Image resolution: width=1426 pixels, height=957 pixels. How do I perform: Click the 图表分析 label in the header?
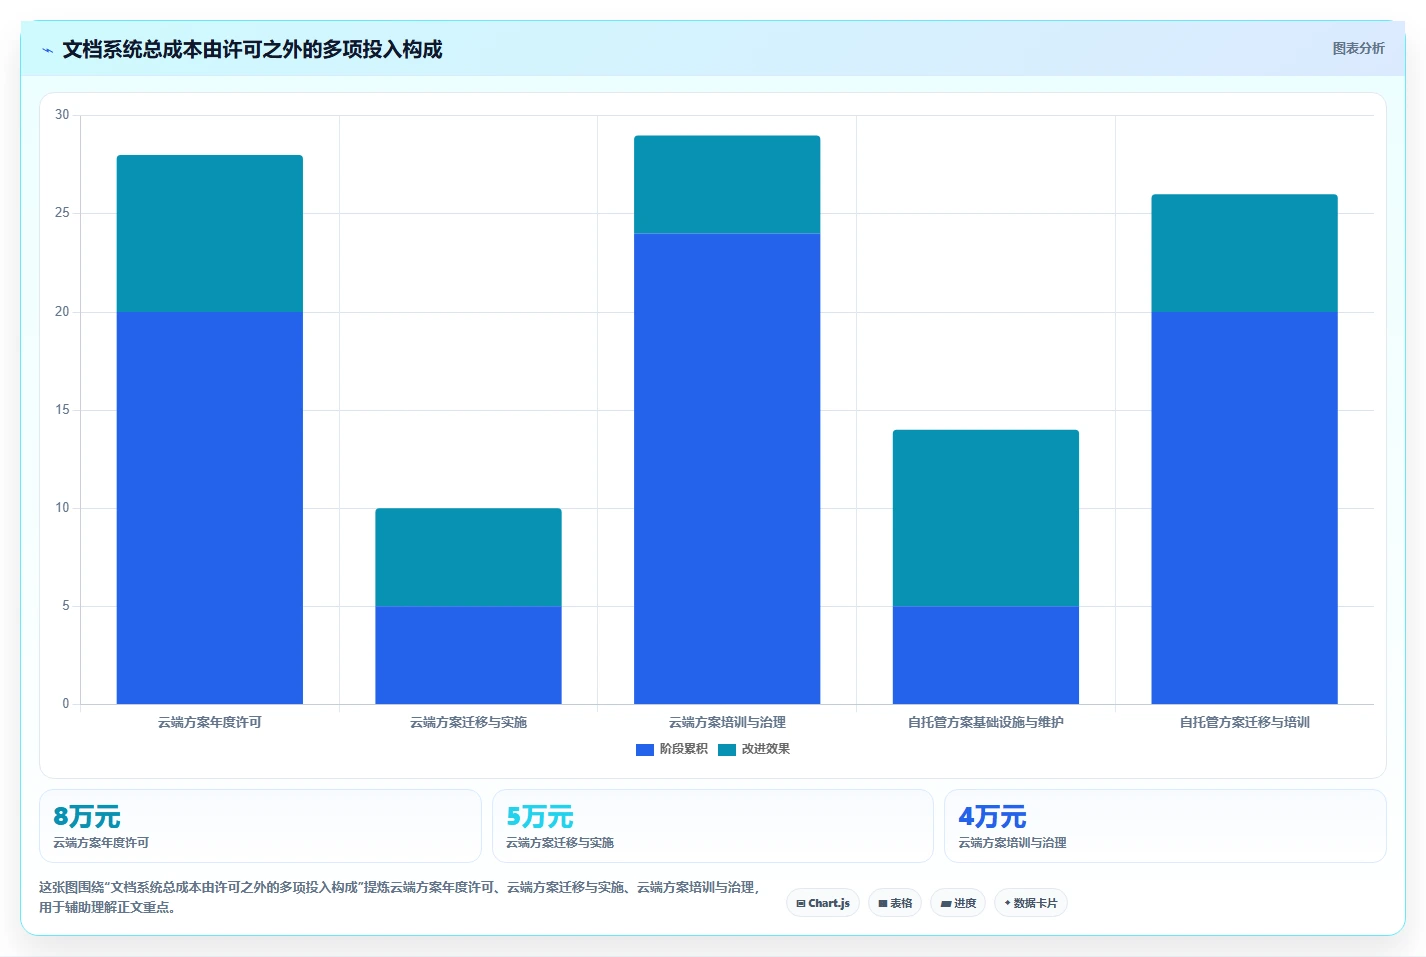point(1358,48)
